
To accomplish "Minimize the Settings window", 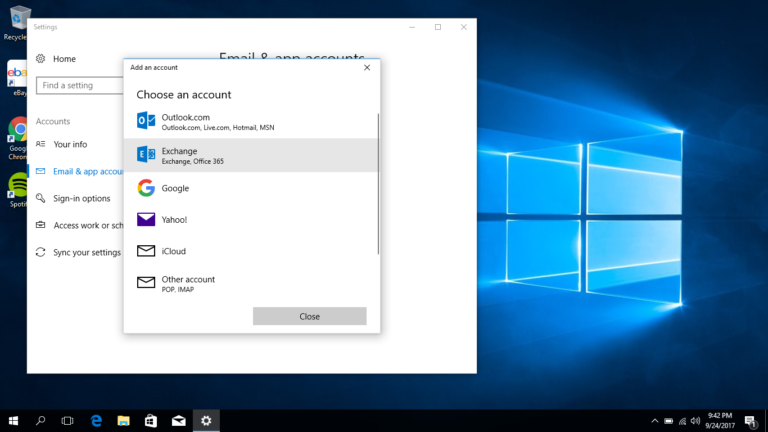I will tap(412, 27).
